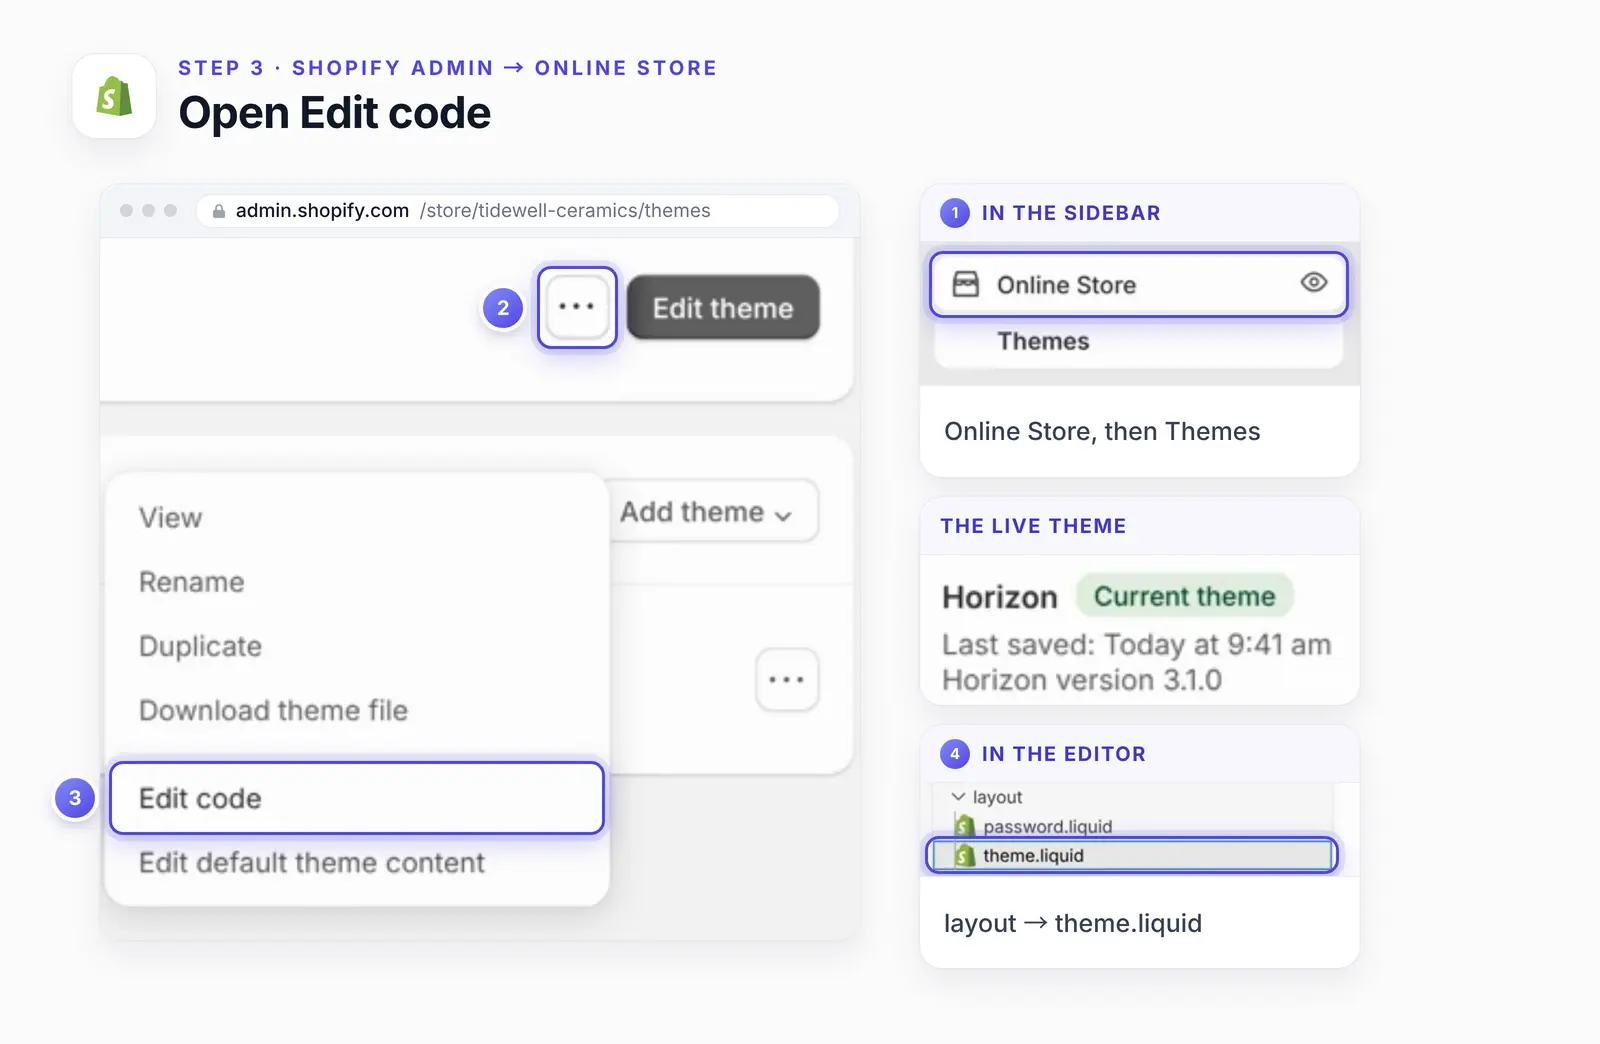This screenshot has width=1600, height=1044.
Task: Open Themes in the sidebar
Action: (1043, 341)
